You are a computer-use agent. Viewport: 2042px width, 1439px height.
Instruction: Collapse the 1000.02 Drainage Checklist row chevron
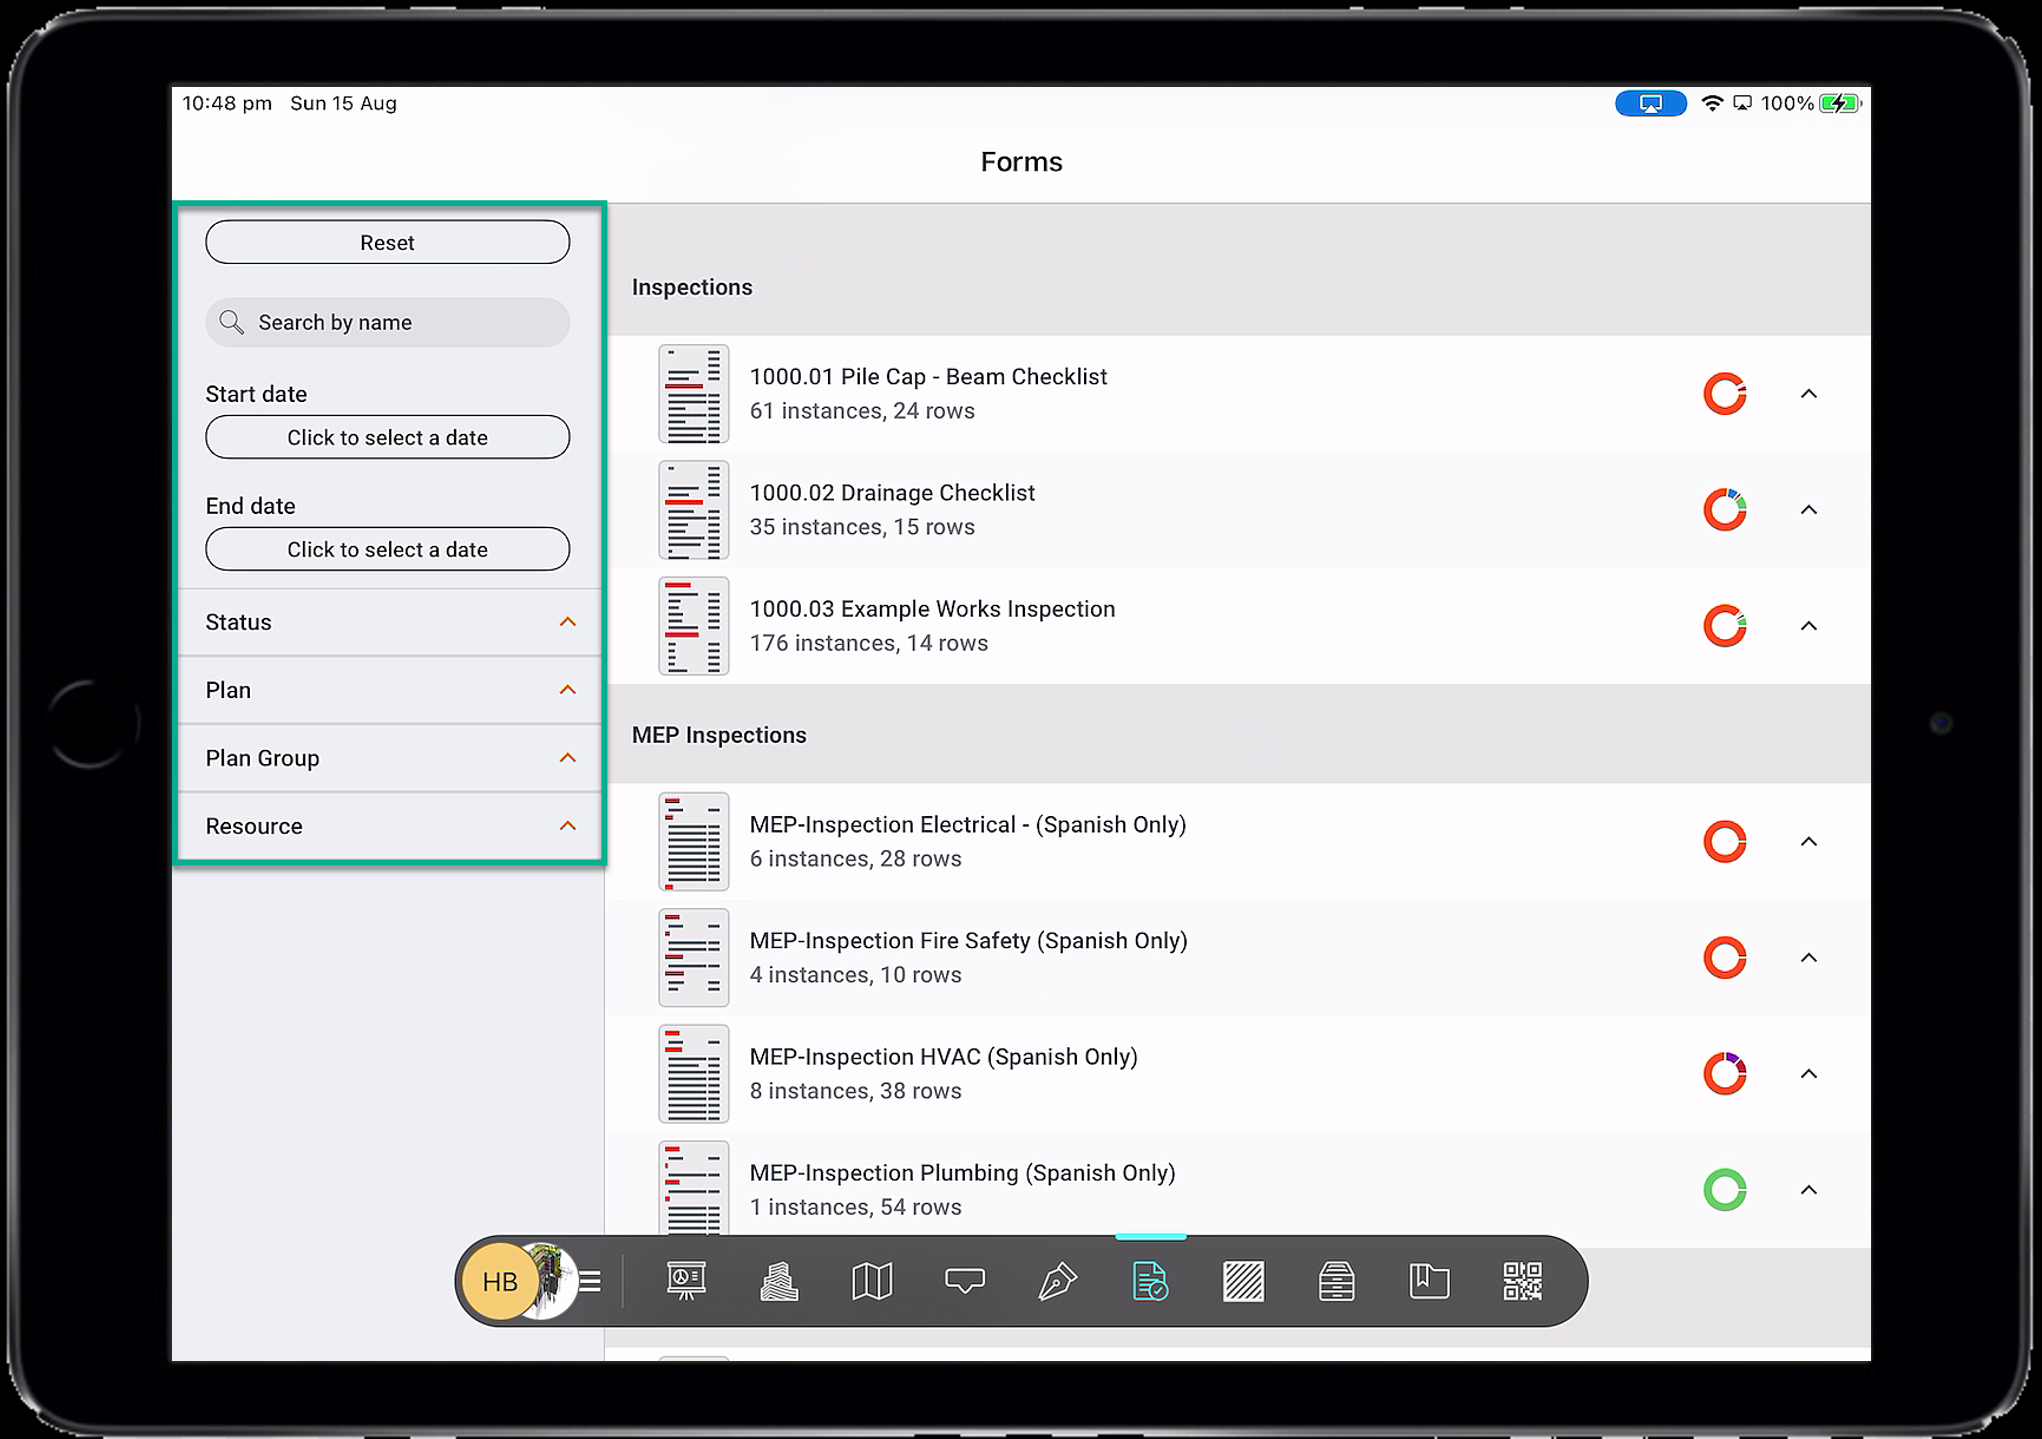(x=1808, y=510)
